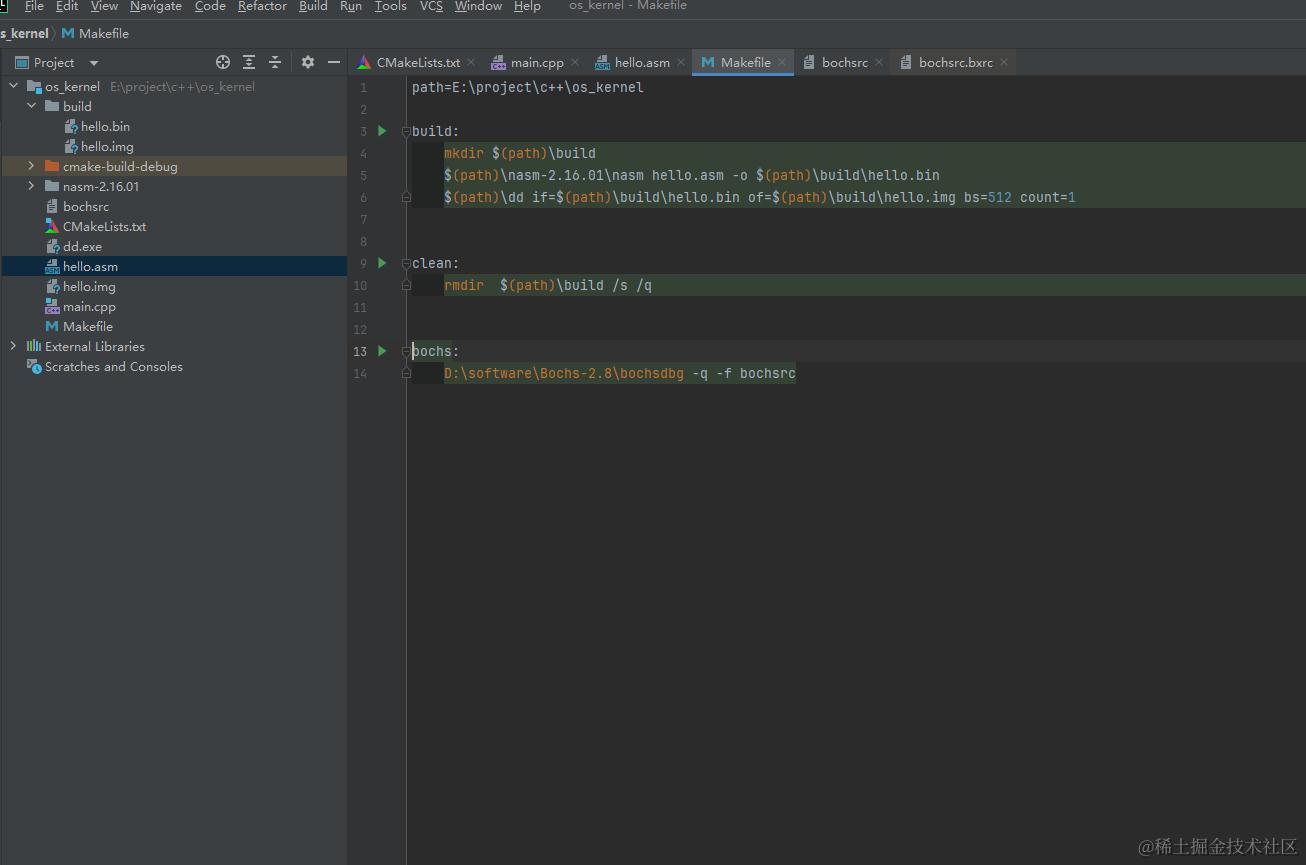Click the Select Opened File crosshair icon

[223, 62]
